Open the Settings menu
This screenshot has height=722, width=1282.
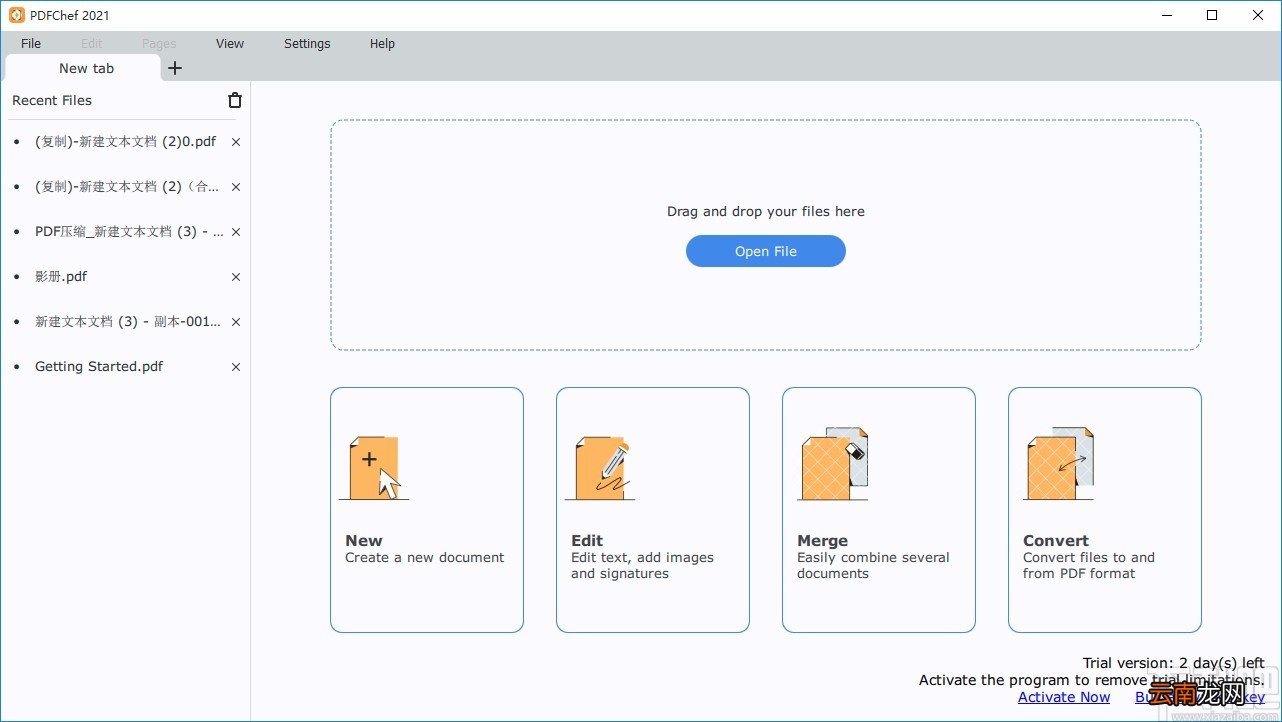[307, 44]
